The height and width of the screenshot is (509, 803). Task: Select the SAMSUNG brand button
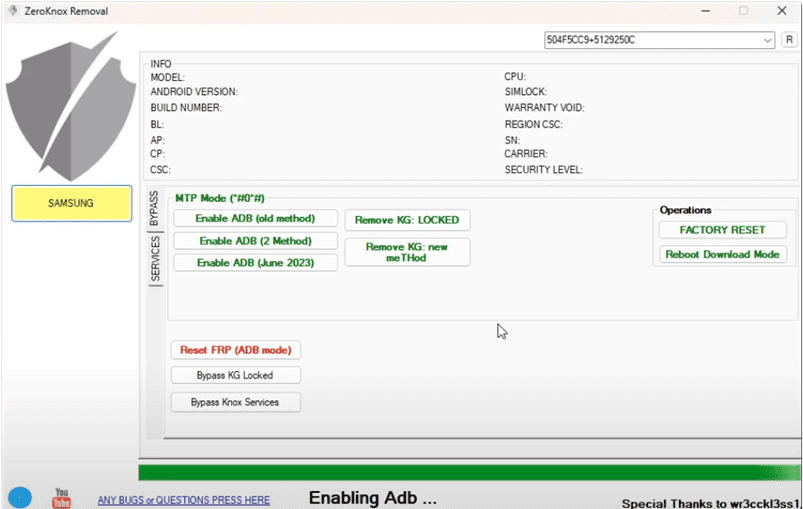(x=71, y=203)
